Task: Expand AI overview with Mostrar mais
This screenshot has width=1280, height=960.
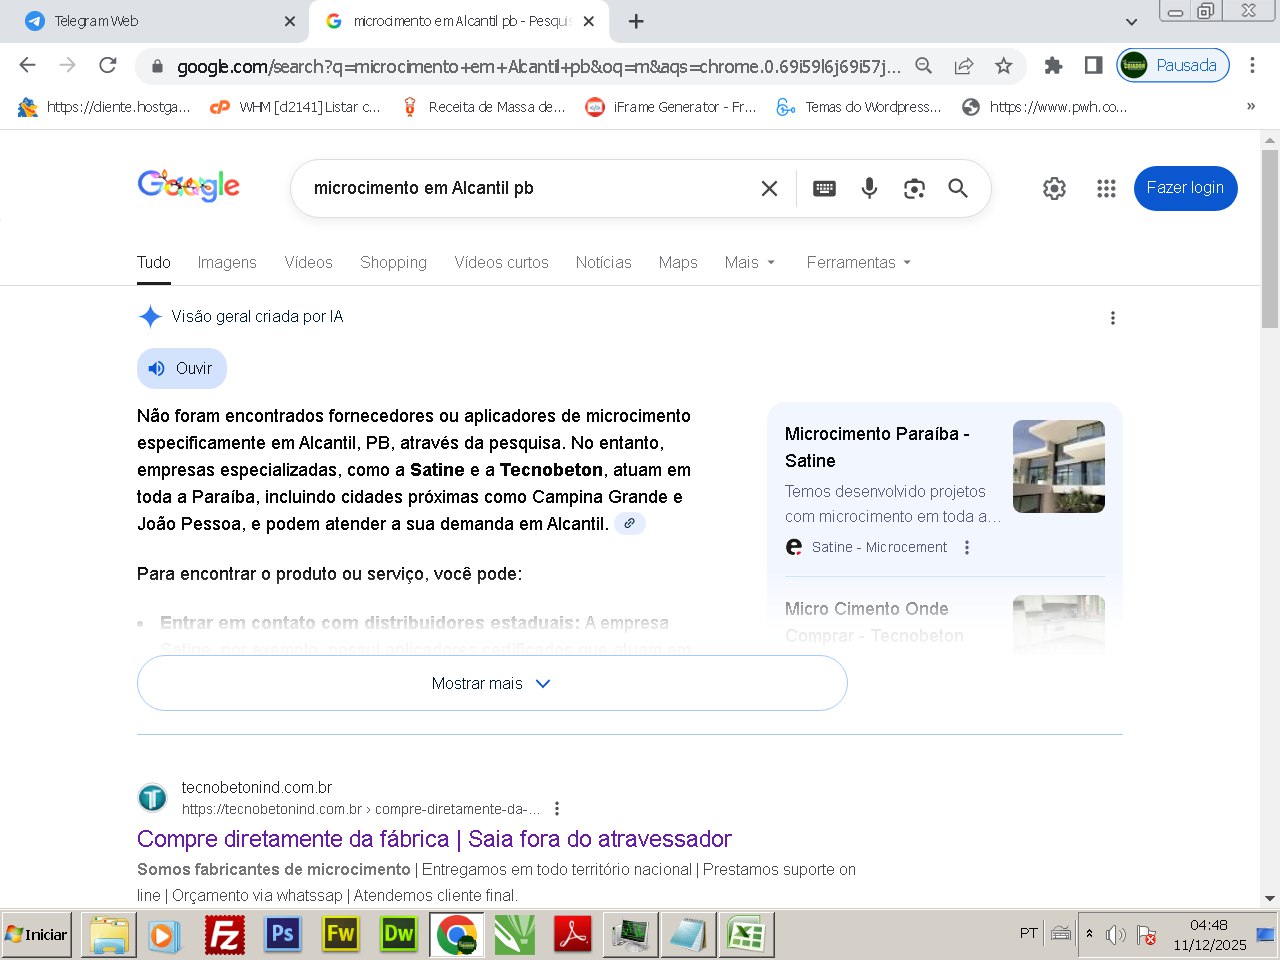Action: tap(491, 683)
